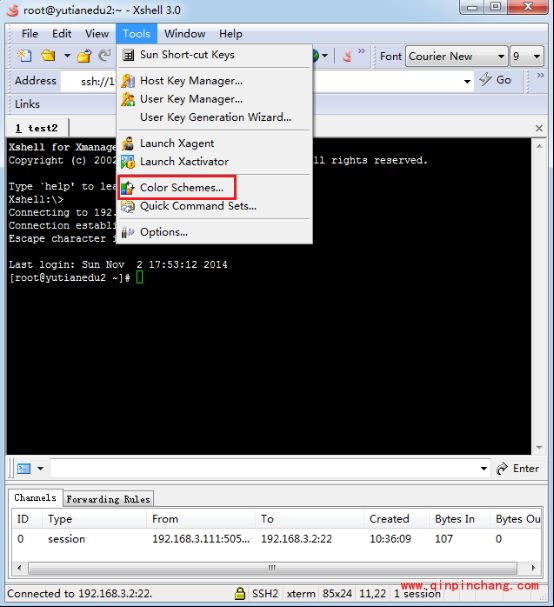Click the Color Schemes icon

127,188
